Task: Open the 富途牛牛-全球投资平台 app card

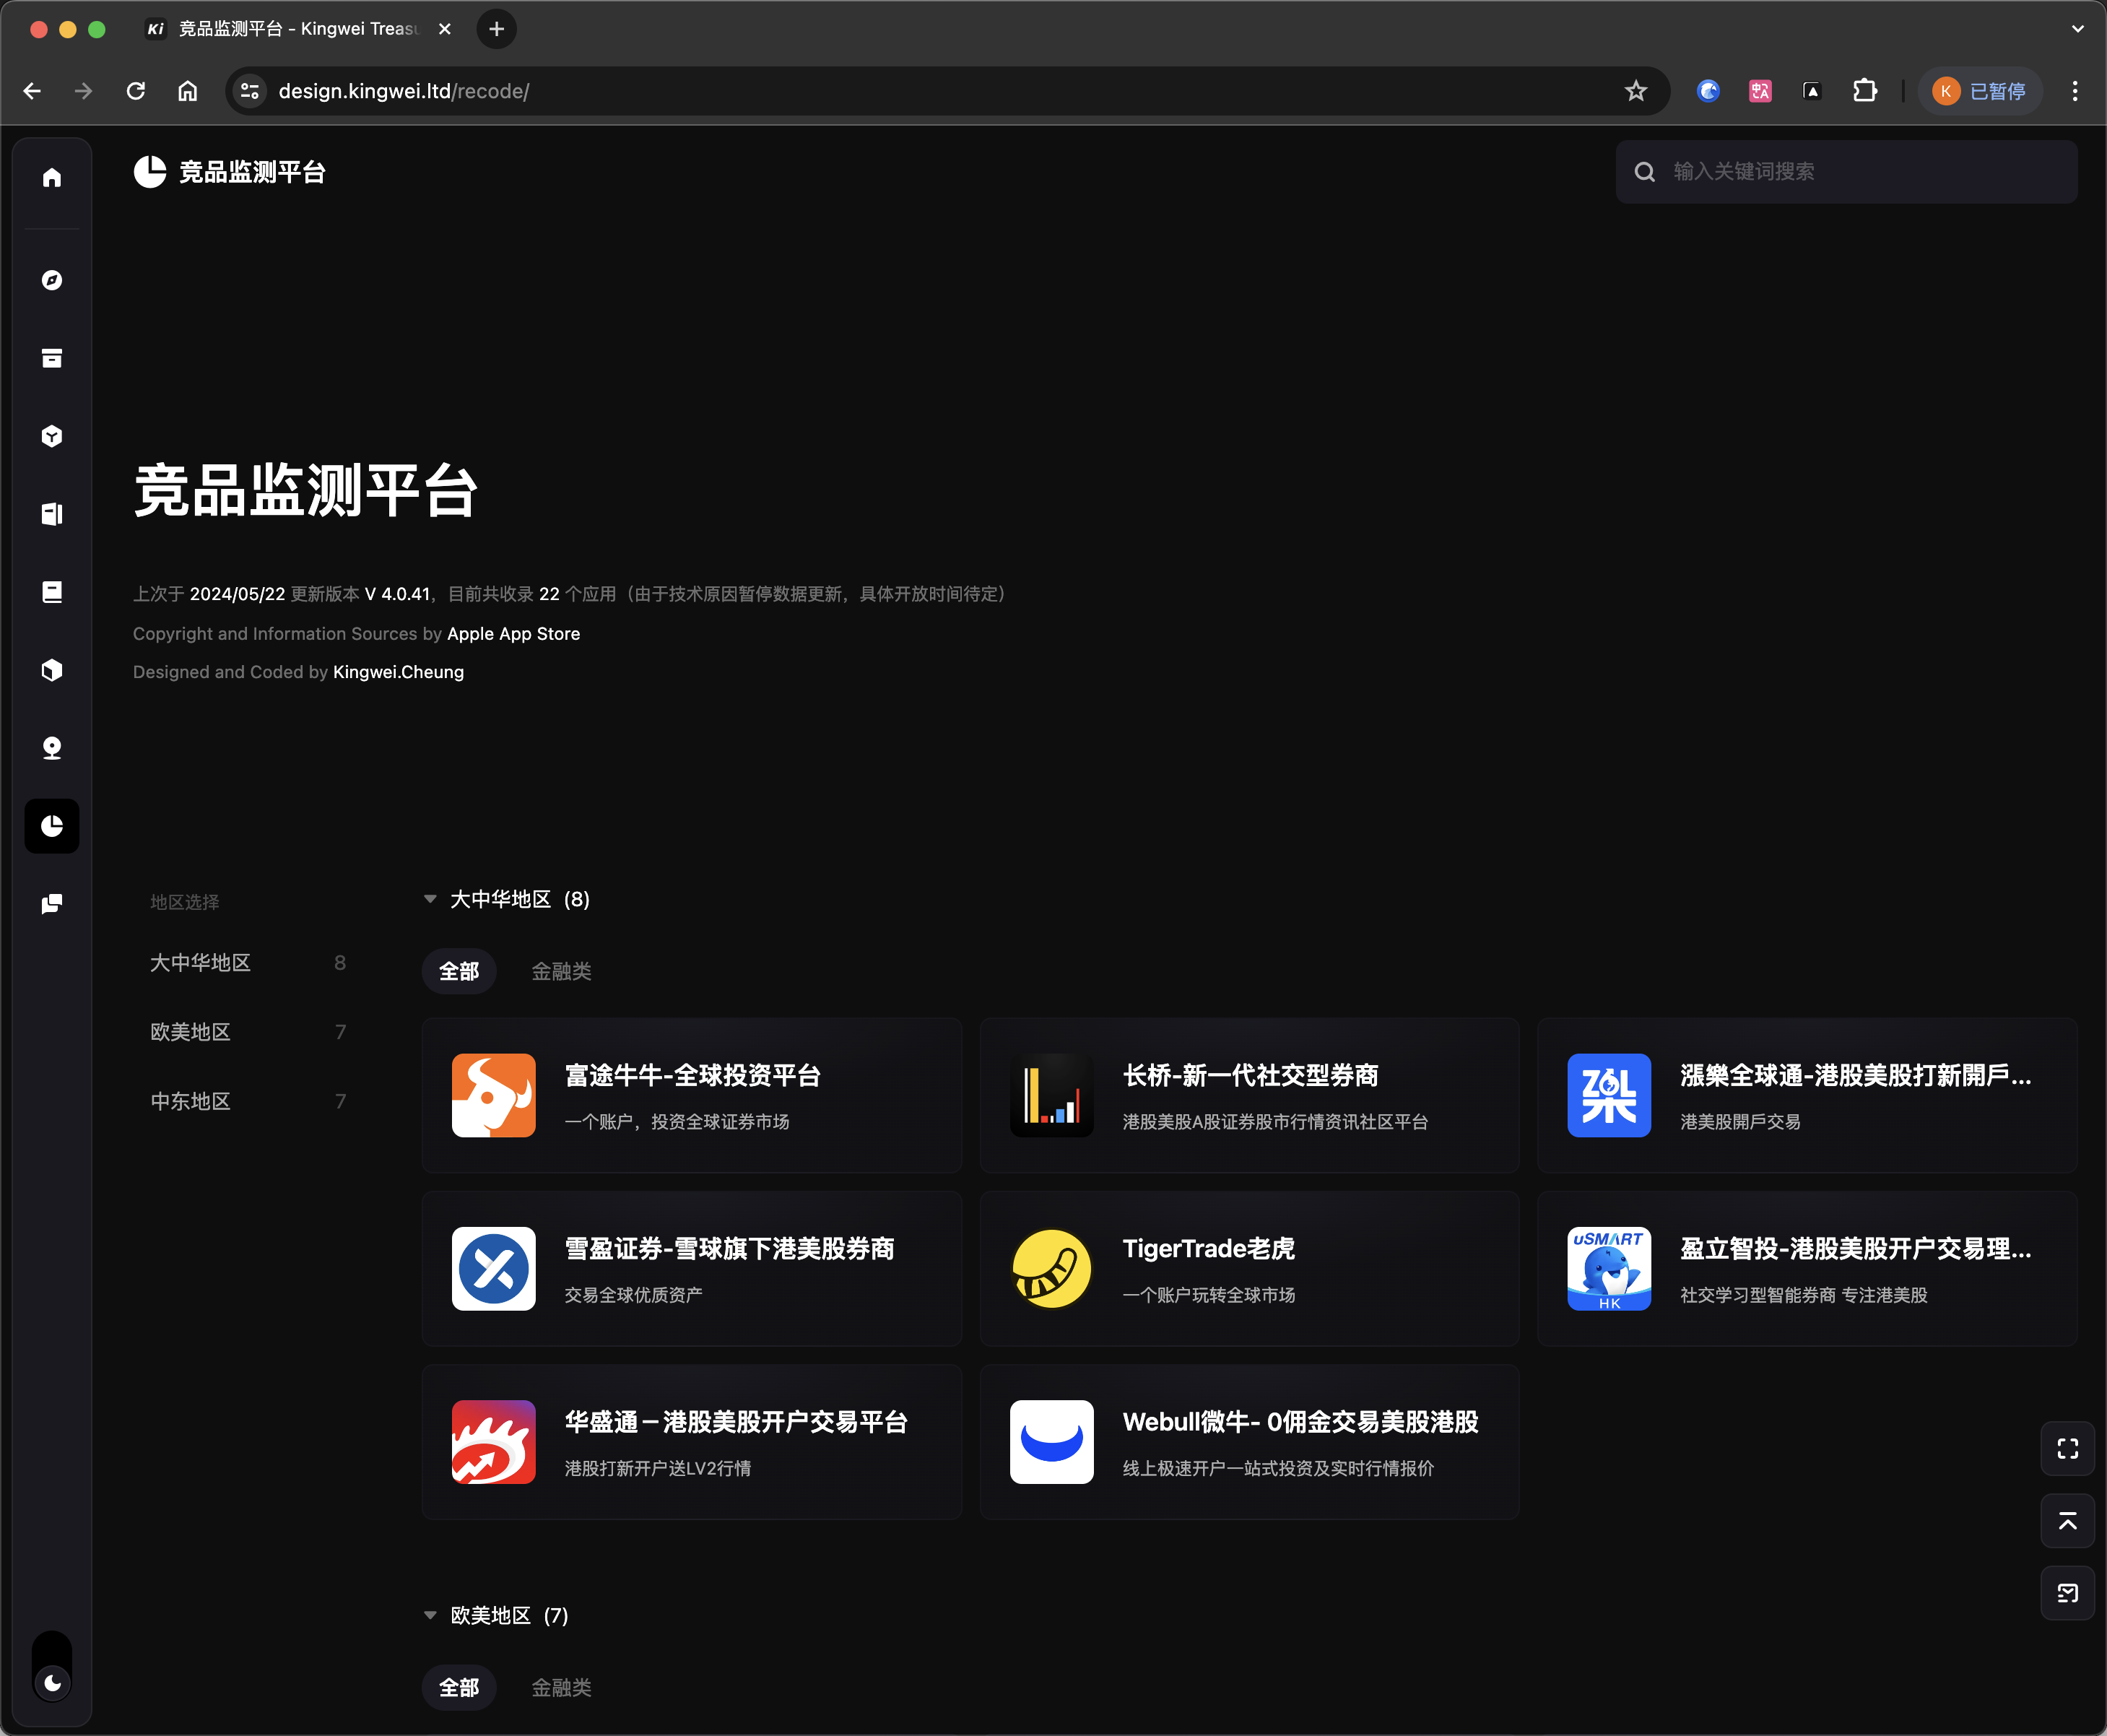Action: (x=691, y=1095)
